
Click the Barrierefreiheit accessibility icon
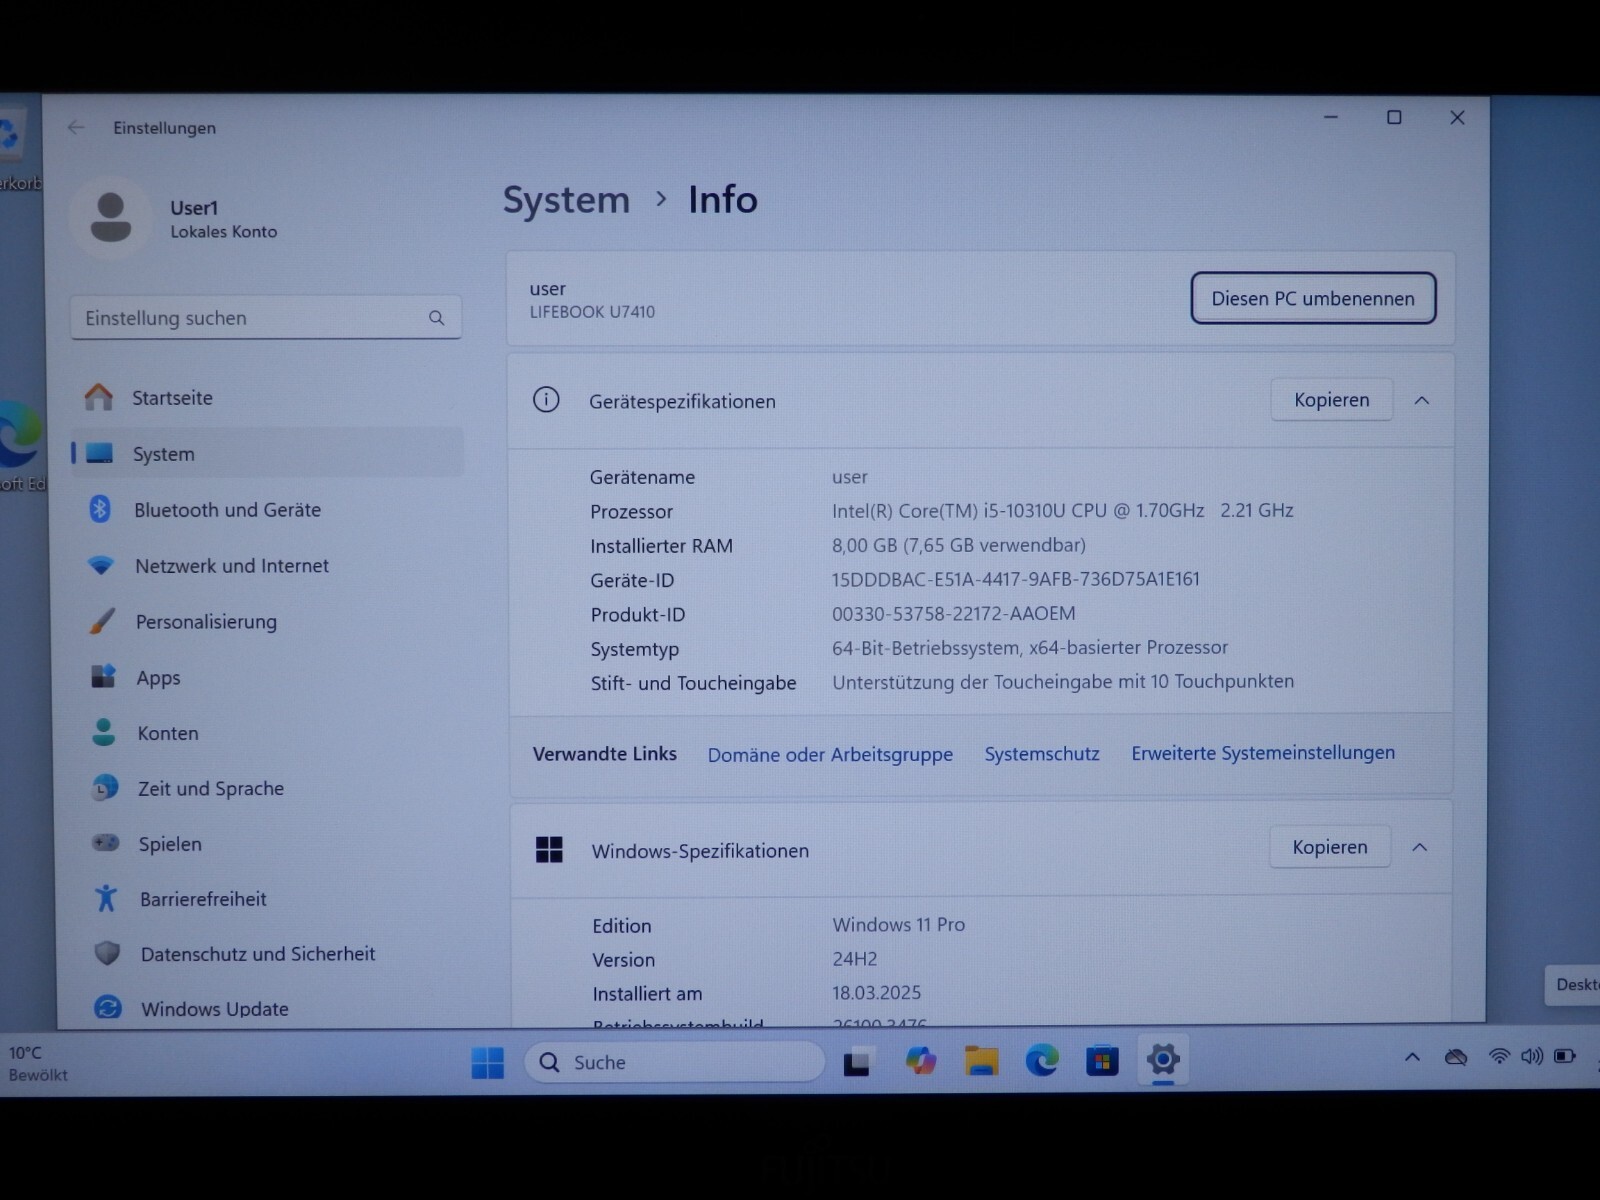point(106,898)
